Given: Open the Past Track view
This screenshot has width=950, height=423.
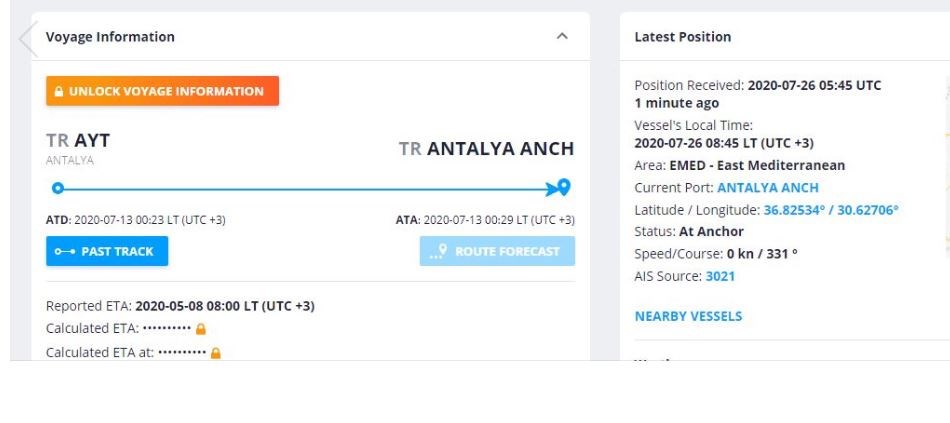Looking at the screenshot, I should (x=107, y=251).
